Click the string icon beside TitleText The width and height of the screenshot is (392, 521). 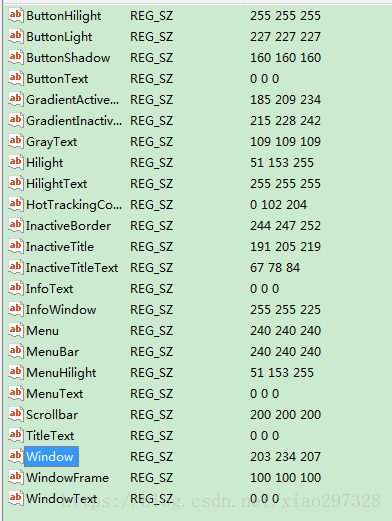tap(16, 435)
